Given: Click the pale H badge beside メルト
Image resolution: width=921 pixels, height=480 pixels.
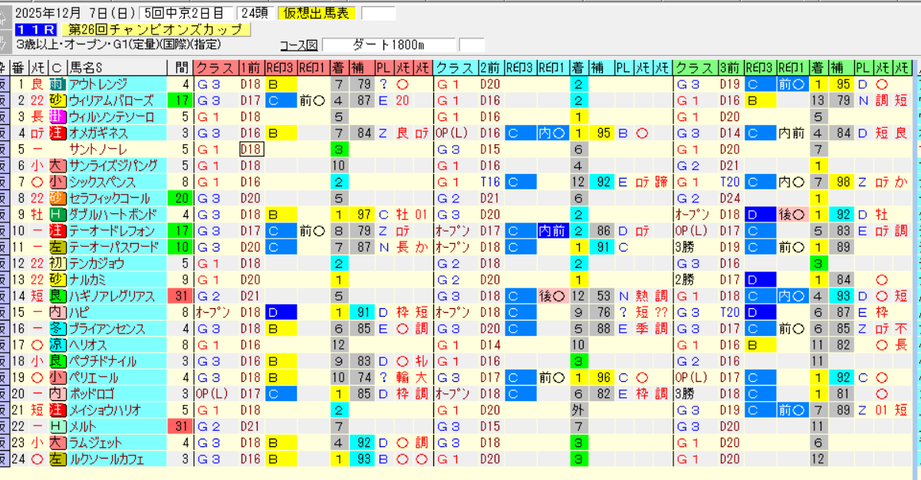Looking at the screenshot, I should pos(57,427).
